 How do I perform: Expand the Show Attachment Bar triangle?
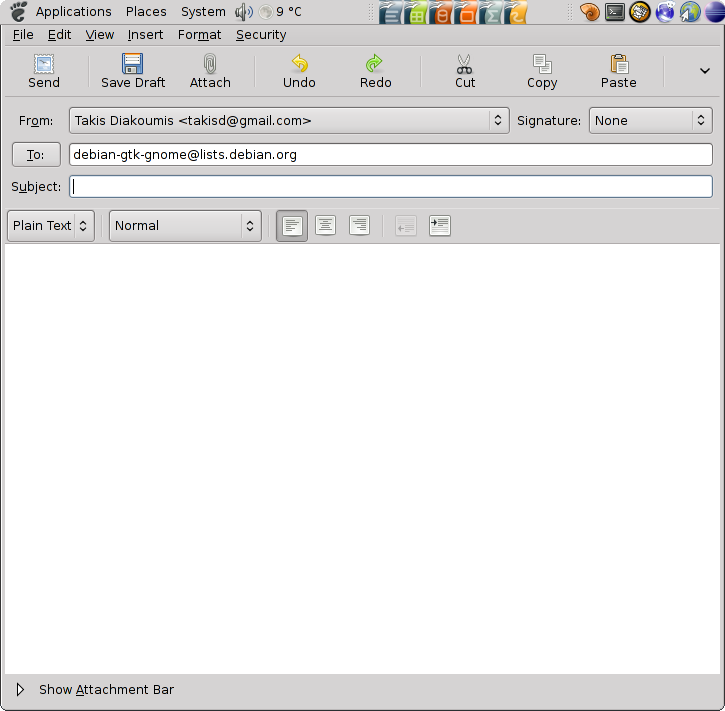pyautogui.click(x=20, y=690)
